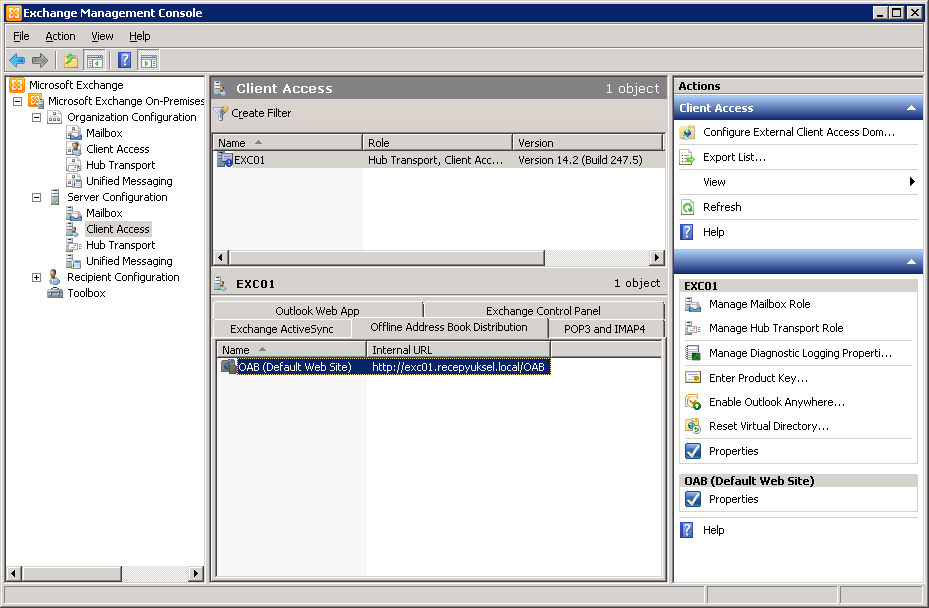Expand the Recipient Configuration tree node
This screenshot has width=929, height=608.
click(37, 277)
